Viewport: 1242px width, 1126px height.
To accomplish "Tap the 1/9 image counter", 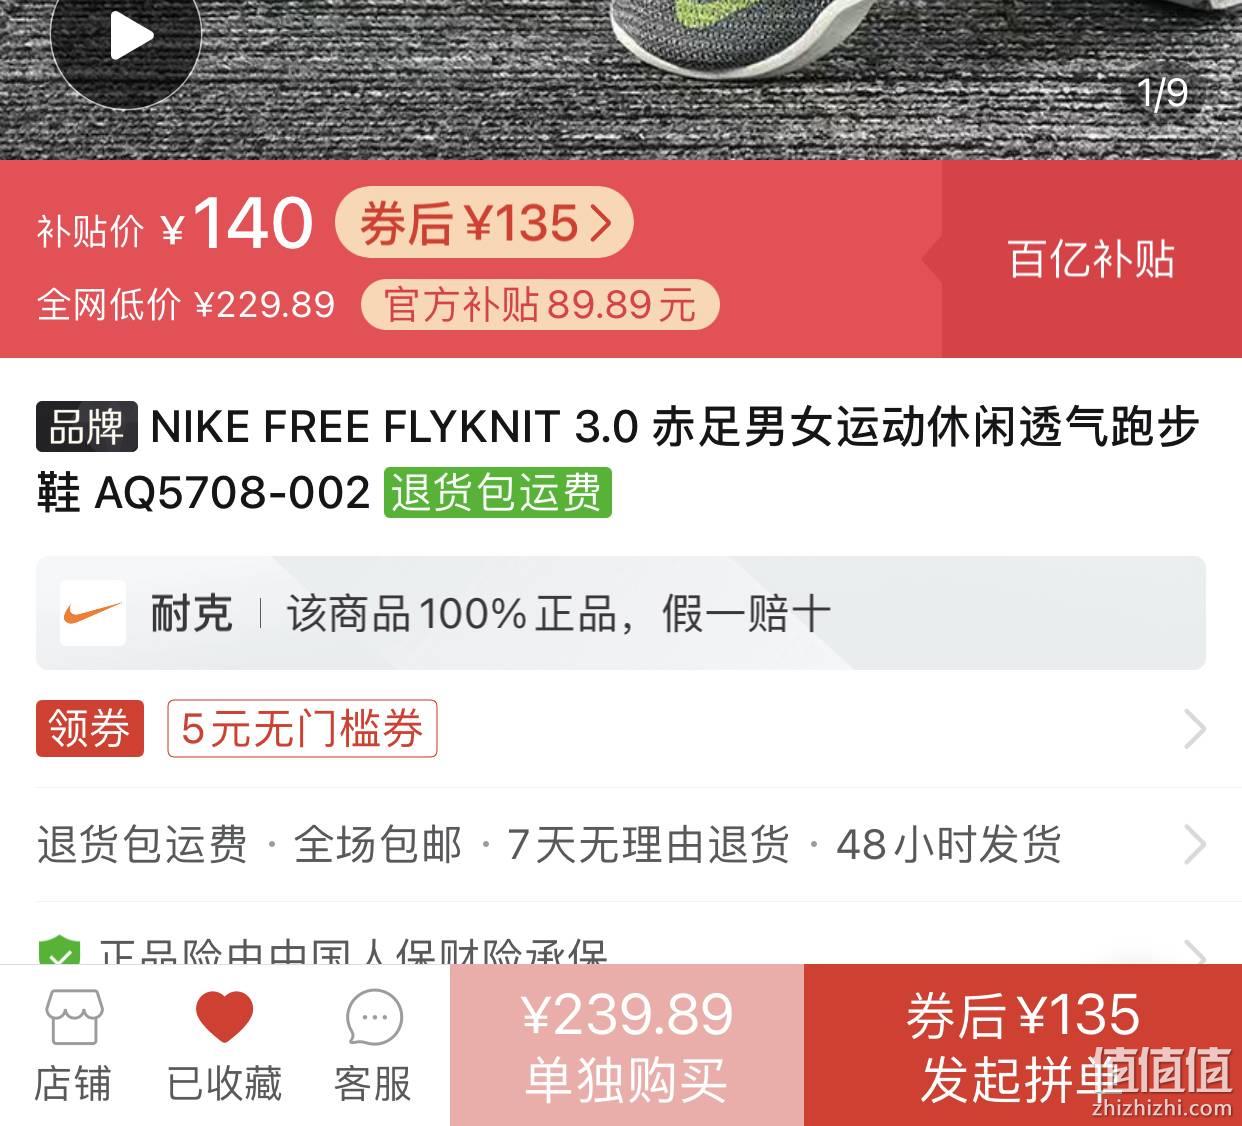I will coord(1162,93).
